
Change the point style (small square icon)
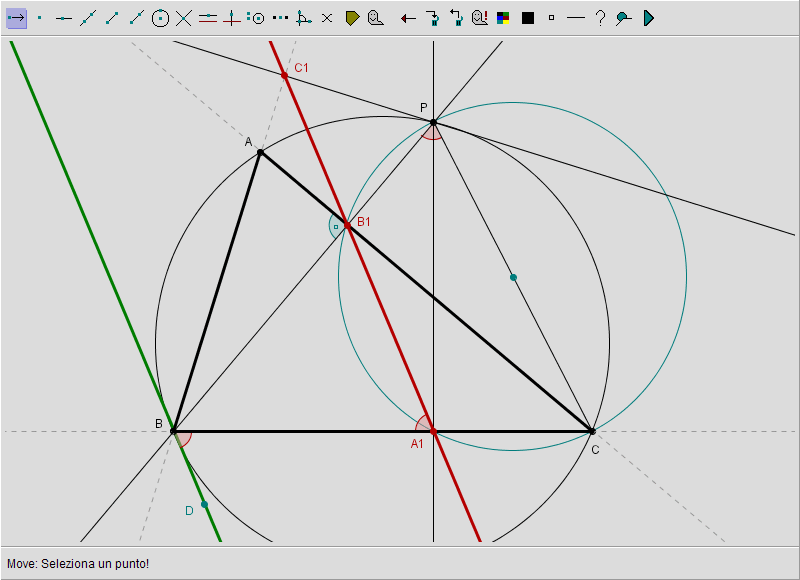552,18
